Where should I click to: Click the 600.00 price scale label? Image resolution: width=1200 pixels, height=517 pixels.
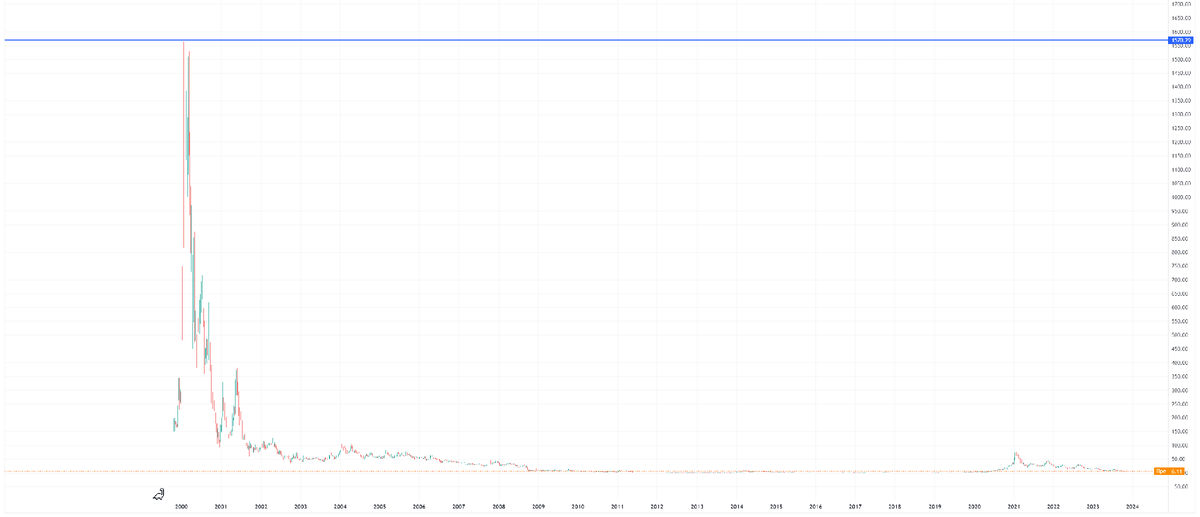(x=1179, y=307)
